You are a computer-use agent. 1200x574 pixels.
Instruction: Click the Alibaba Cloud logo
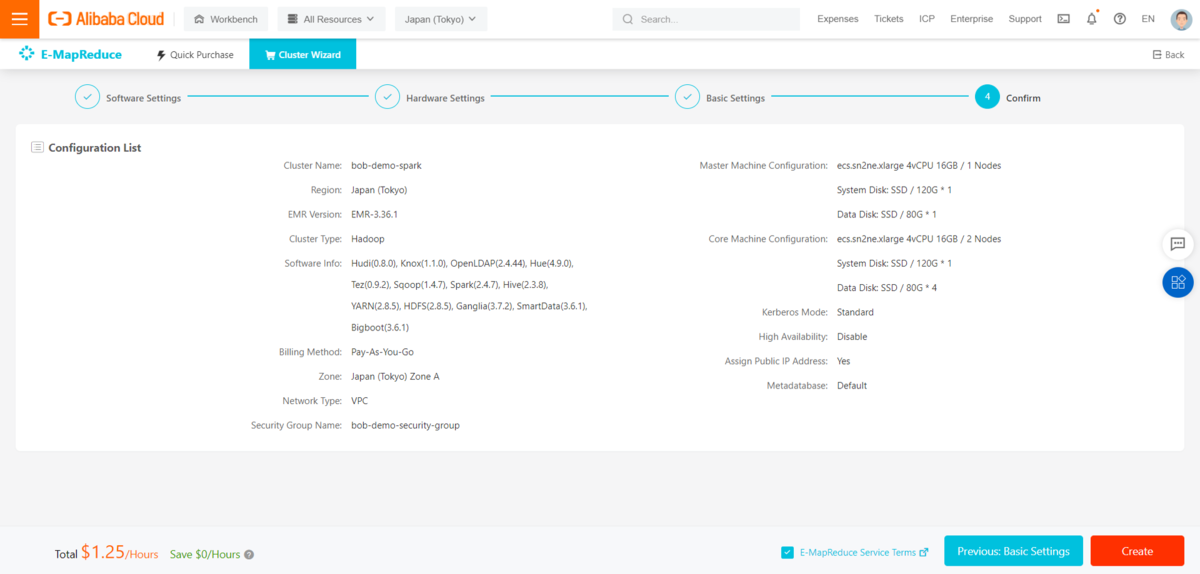pyautogui.click(x=106, y=19)
